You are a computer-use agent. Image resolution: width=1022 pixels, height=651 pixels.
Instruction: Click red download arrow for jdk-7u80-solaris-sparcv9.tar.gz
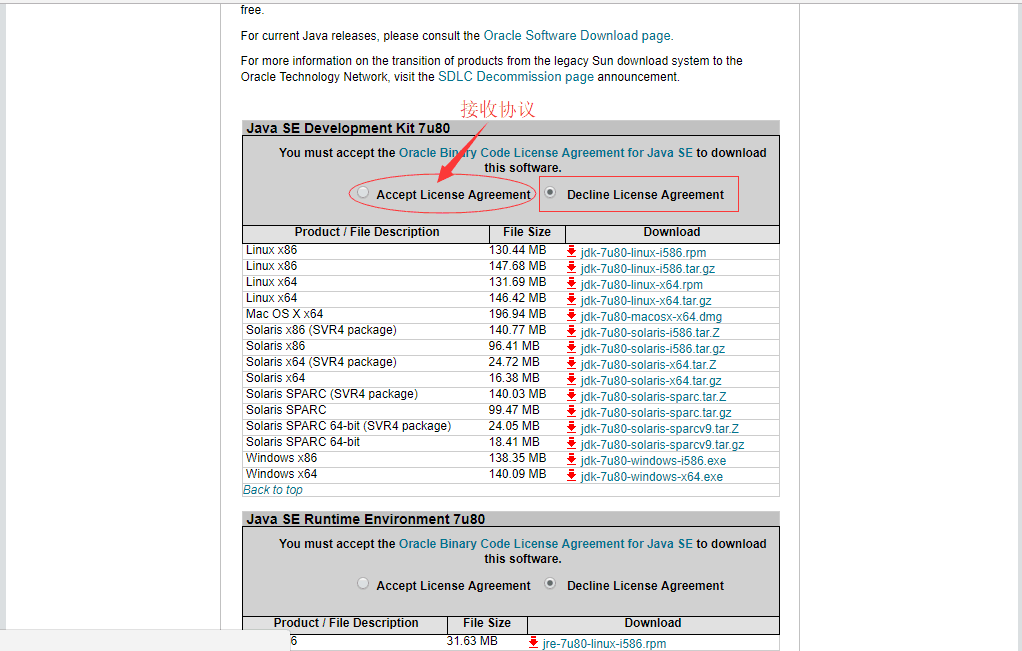(572, 443)
